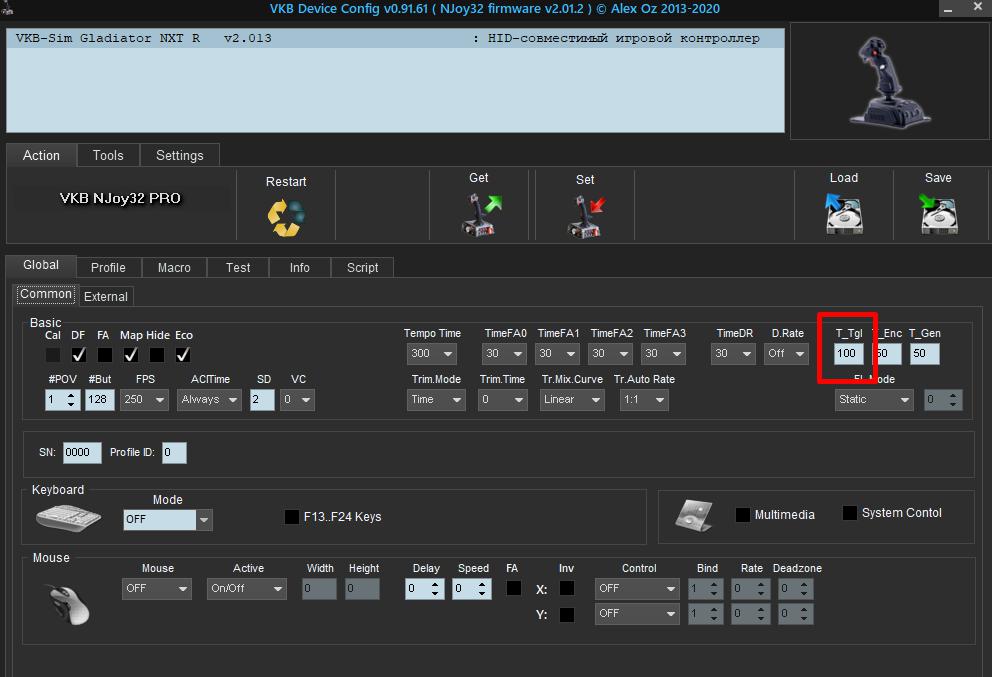Click the Get settings joystick icon

tap(481, 216)
